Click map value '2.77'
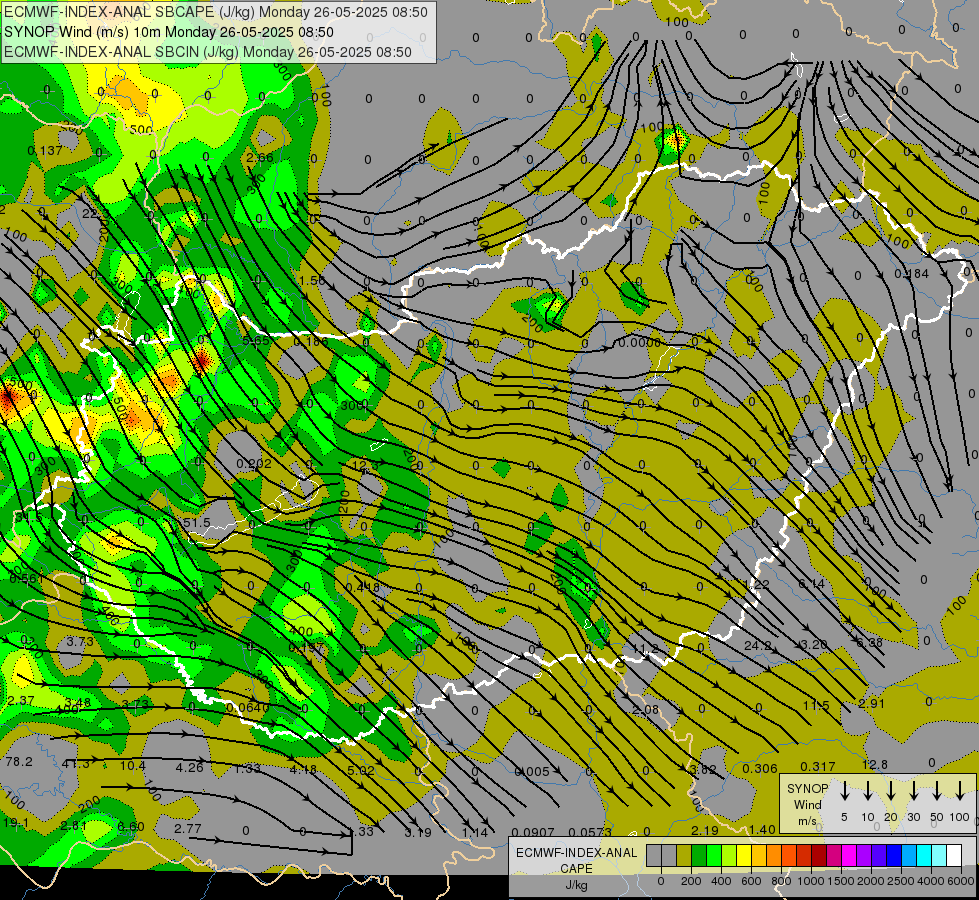The height and width of the screenshot is (900, 979). pos(187,828)
